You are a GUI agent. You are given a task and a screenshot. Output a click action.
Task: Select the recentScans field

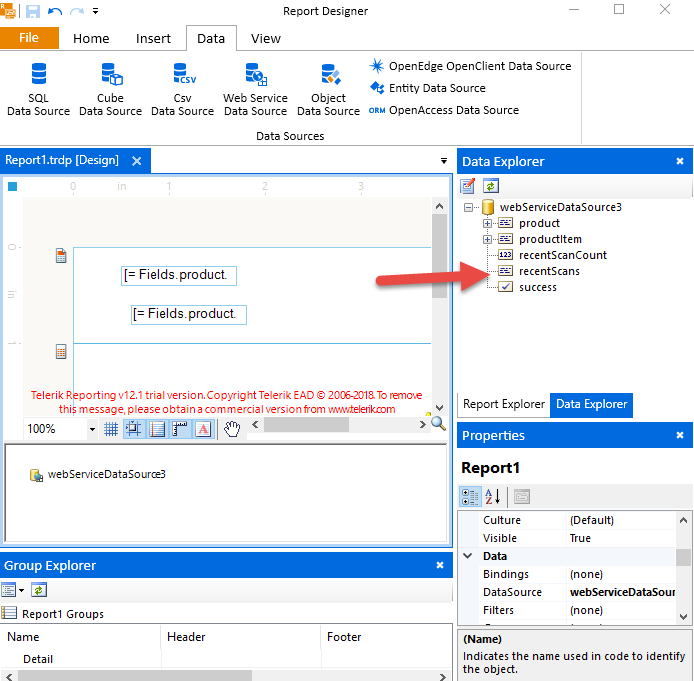549,271
